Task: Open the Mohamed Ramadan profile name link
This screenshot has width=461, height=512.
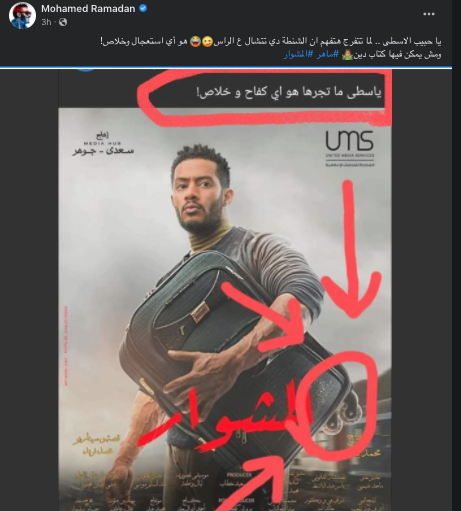Action: [88, 9]
